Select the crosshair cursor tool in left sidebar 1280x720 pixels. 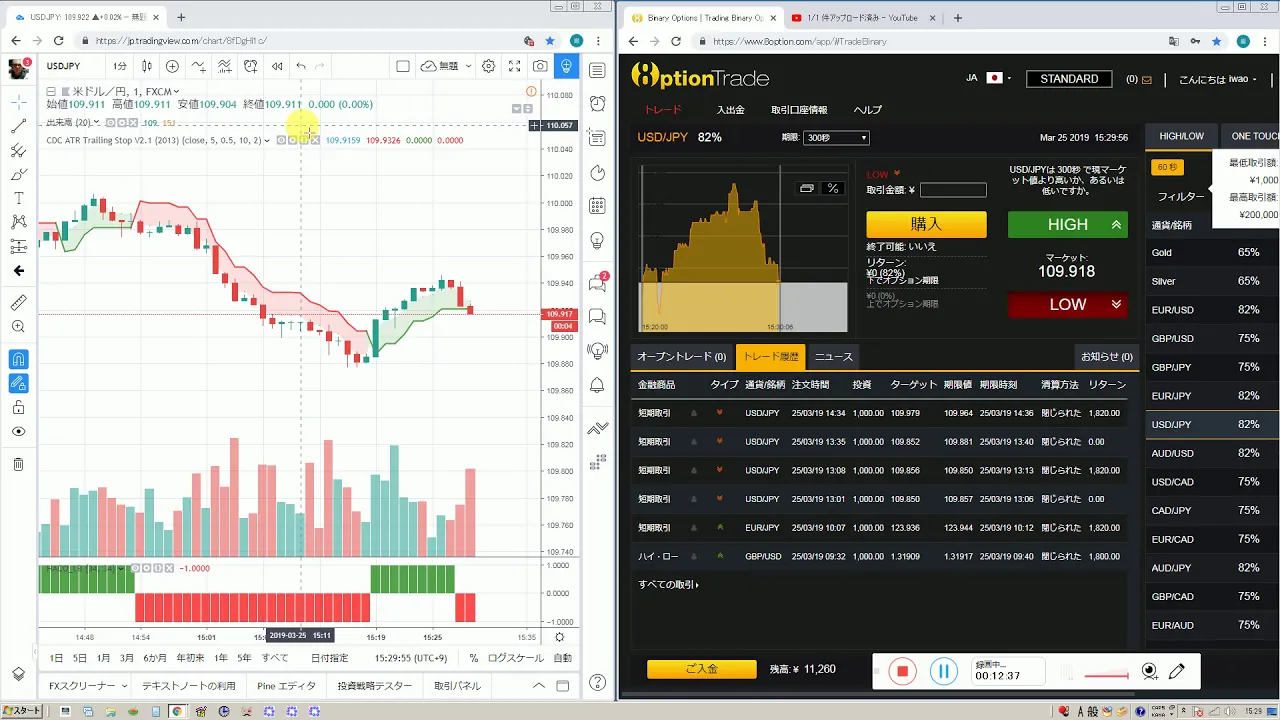pos(18,103)
